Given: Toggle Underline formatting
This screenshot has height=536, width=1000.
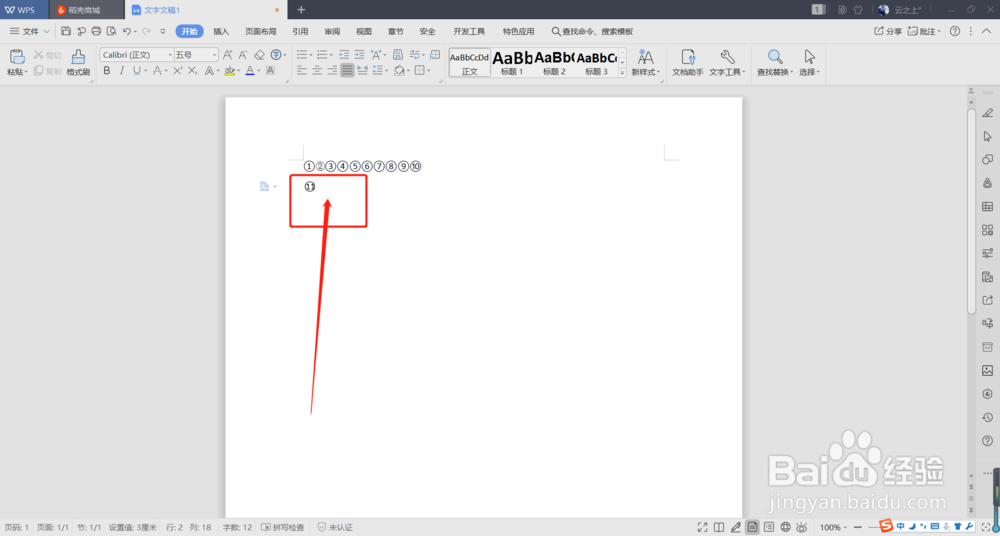Looking at the screenshot, I should coord(136,70).
